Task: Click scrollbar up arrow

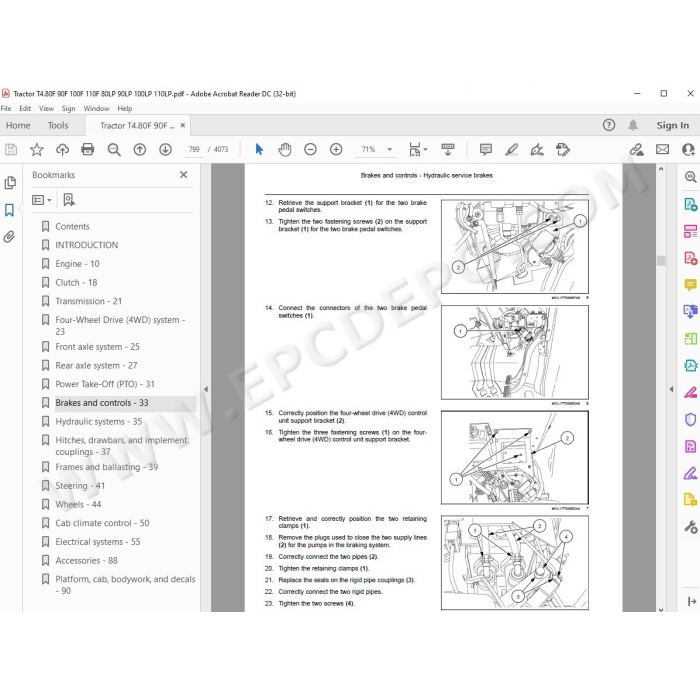Action: (x=661, y=169)
